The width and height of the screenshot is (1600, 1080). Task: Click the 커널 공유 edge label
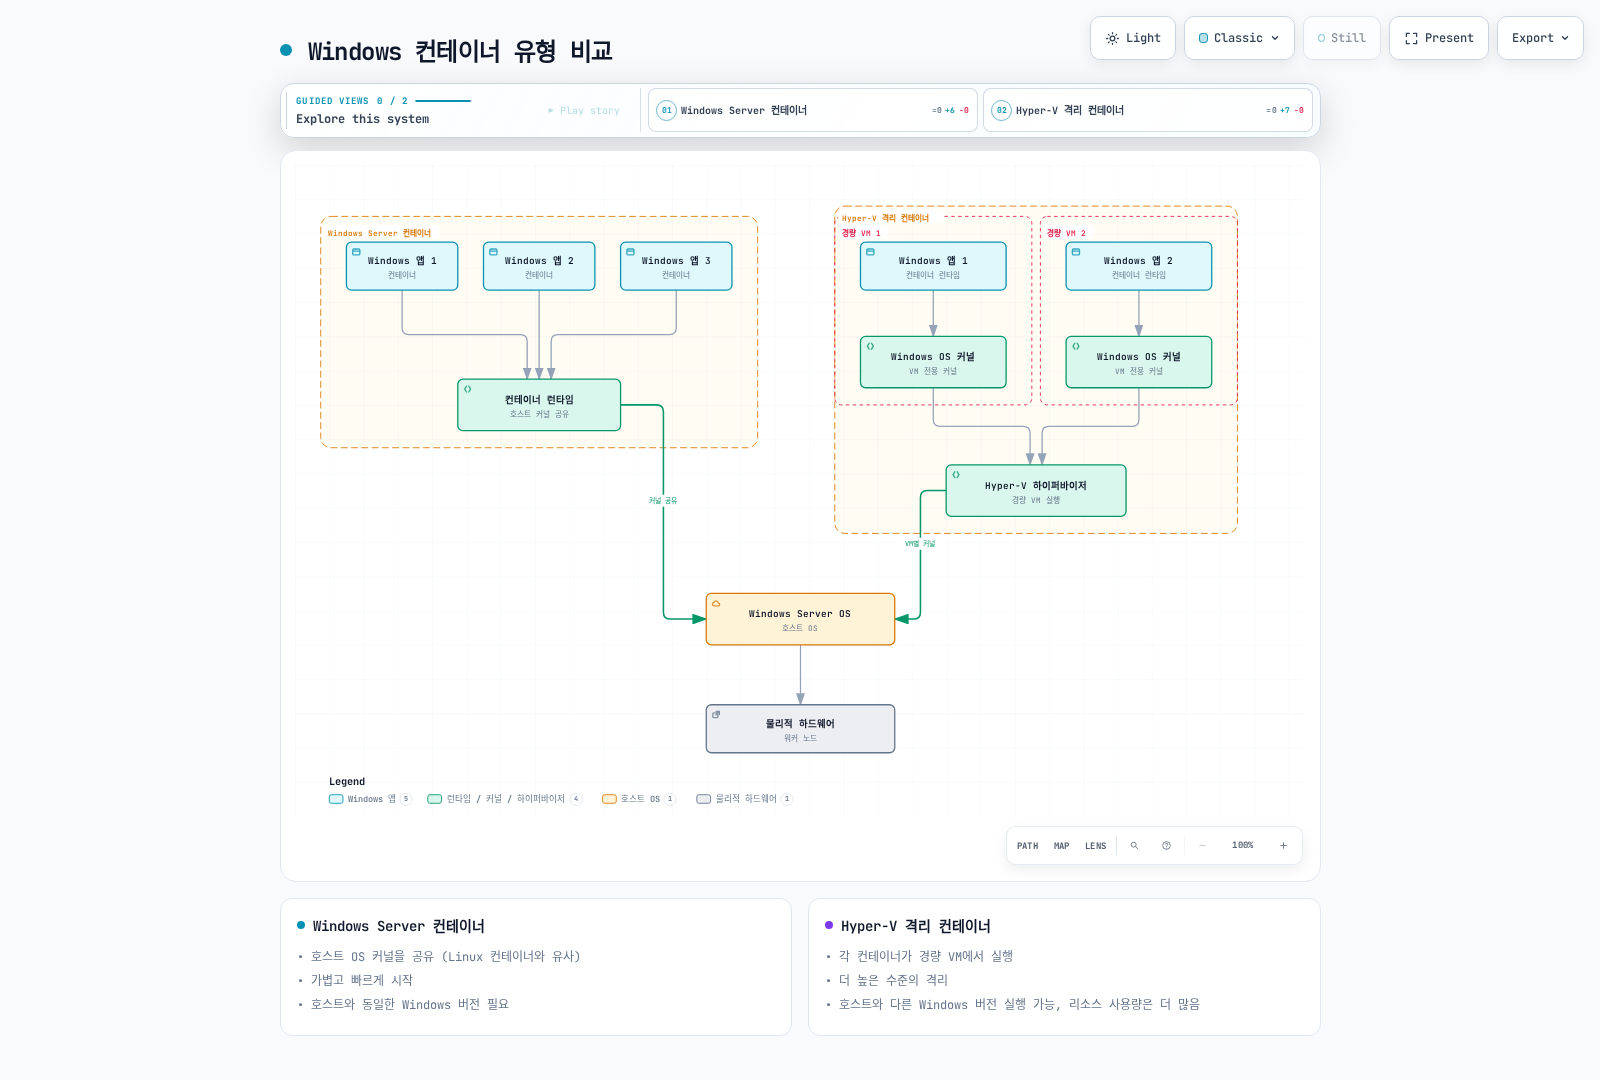[663, 501]
